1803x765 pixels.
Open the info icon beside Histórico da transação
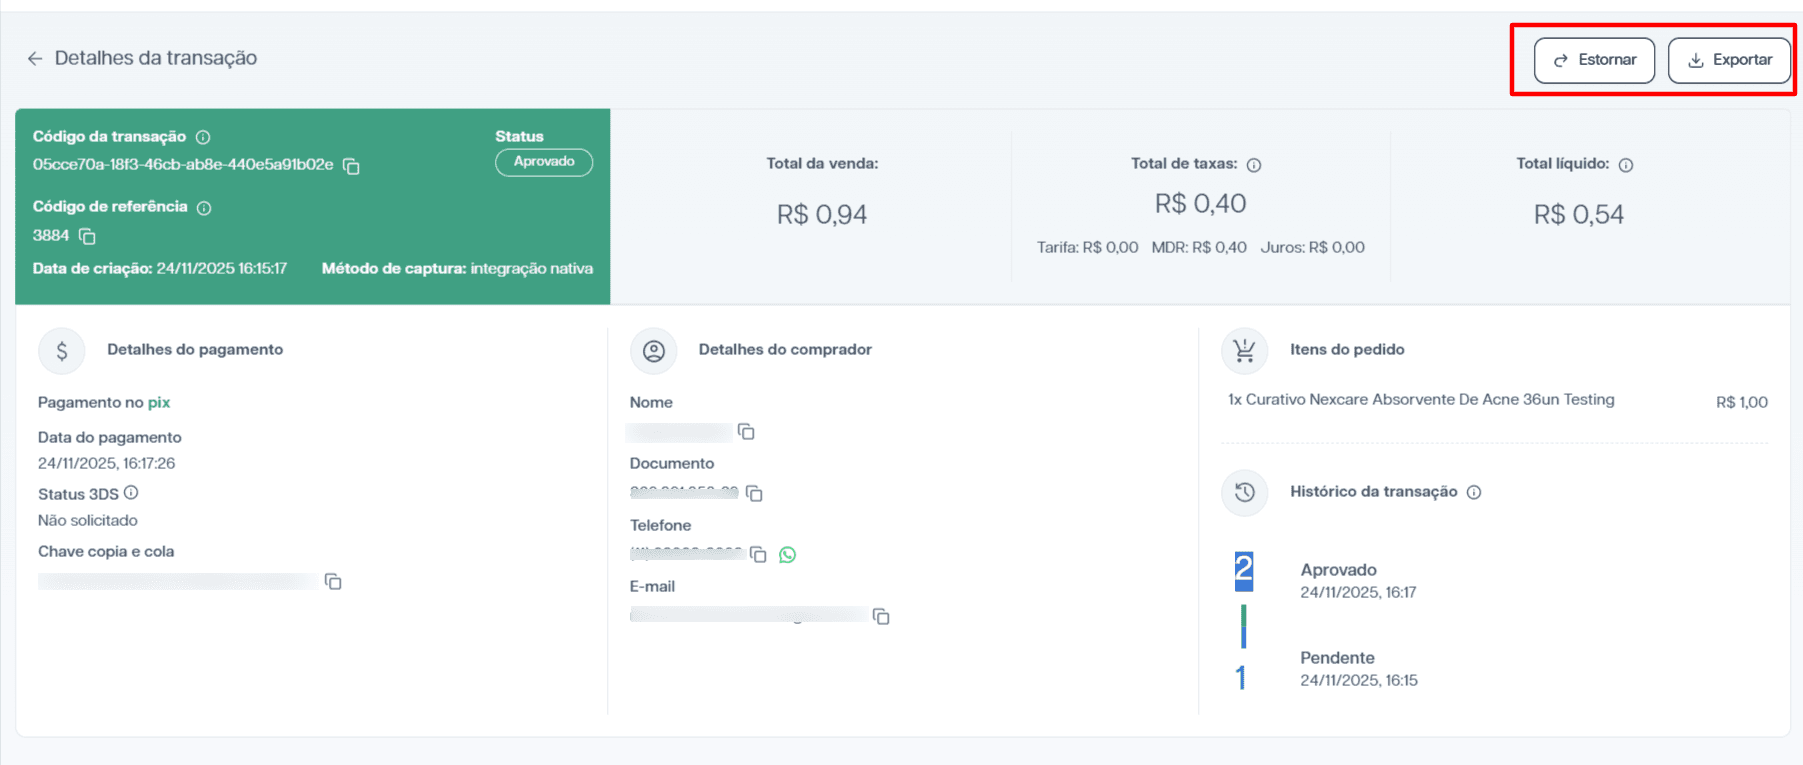(x=1474, y=492)
